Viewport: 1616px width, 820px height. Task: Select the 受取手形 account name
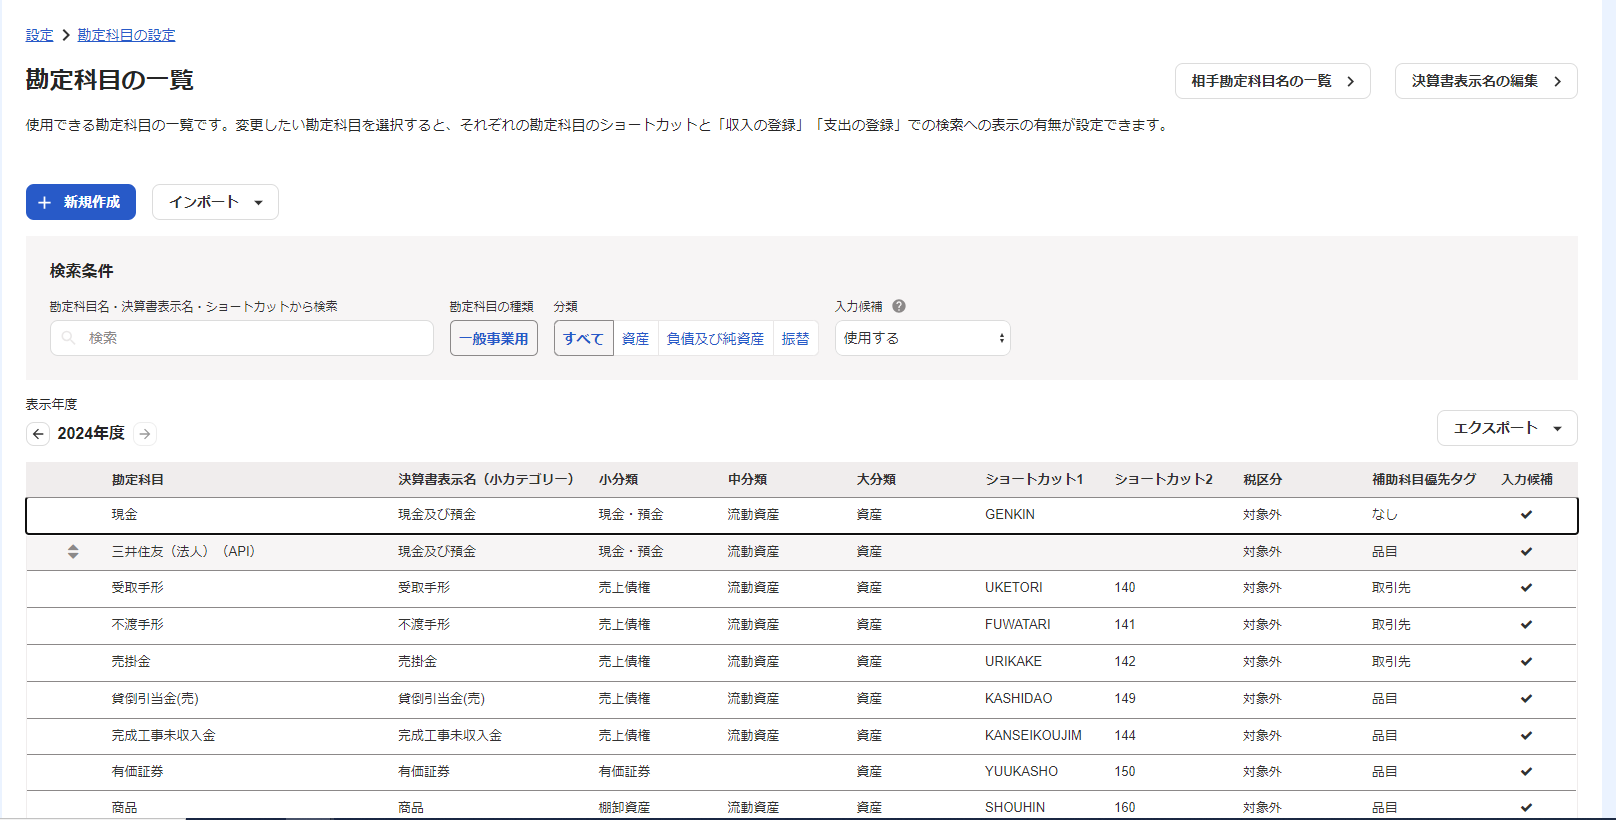pyautogui.click(x=138, y=588)
